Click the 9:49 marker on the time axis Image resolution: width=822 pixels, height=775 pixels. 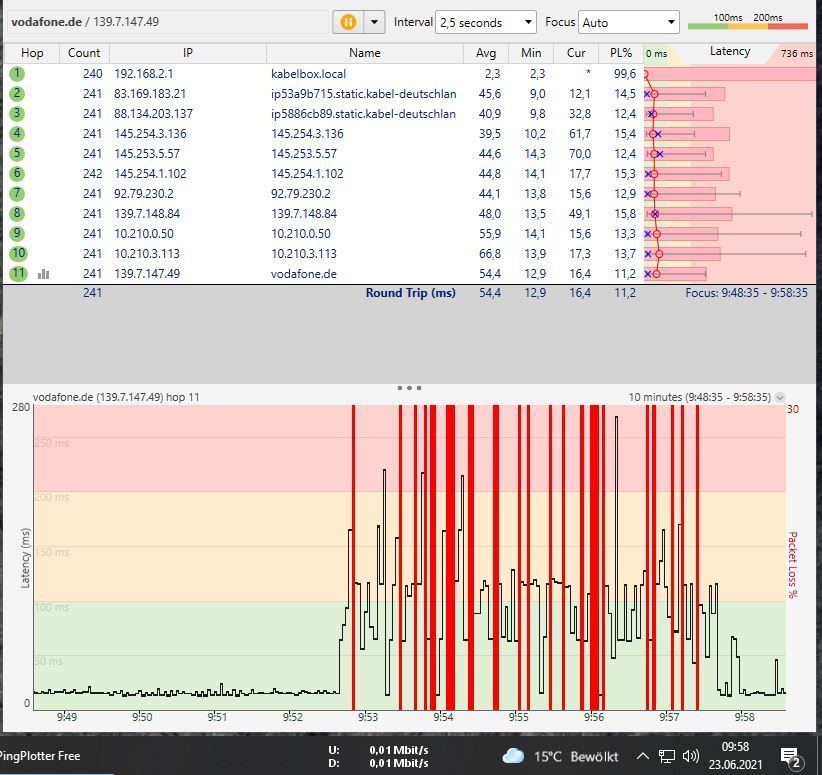[67, 717]
